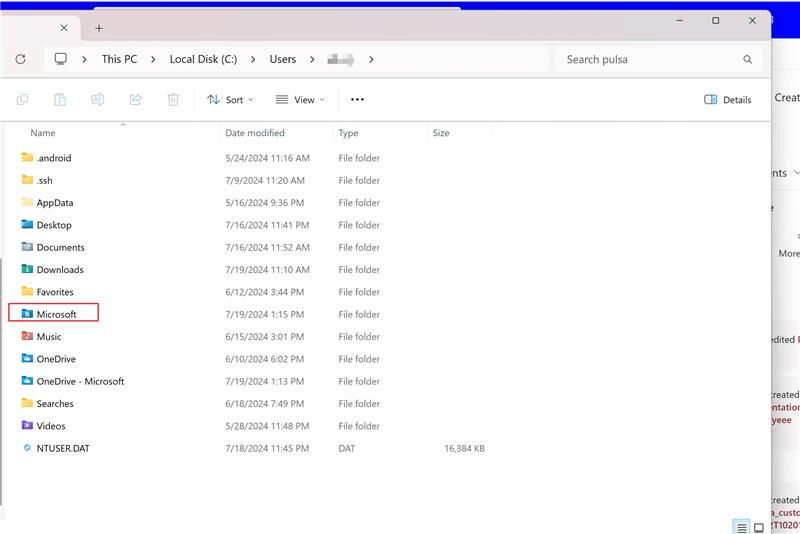Click the search magnifier icon
Image resolution: width=800 pixels, height=534 pixels.
coord(747,59)
